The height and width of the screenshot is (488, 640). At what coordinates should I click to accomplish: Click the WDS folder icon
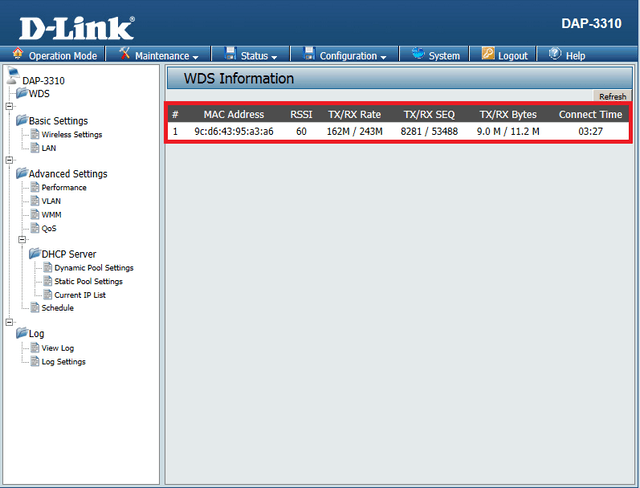click(21, 93)
